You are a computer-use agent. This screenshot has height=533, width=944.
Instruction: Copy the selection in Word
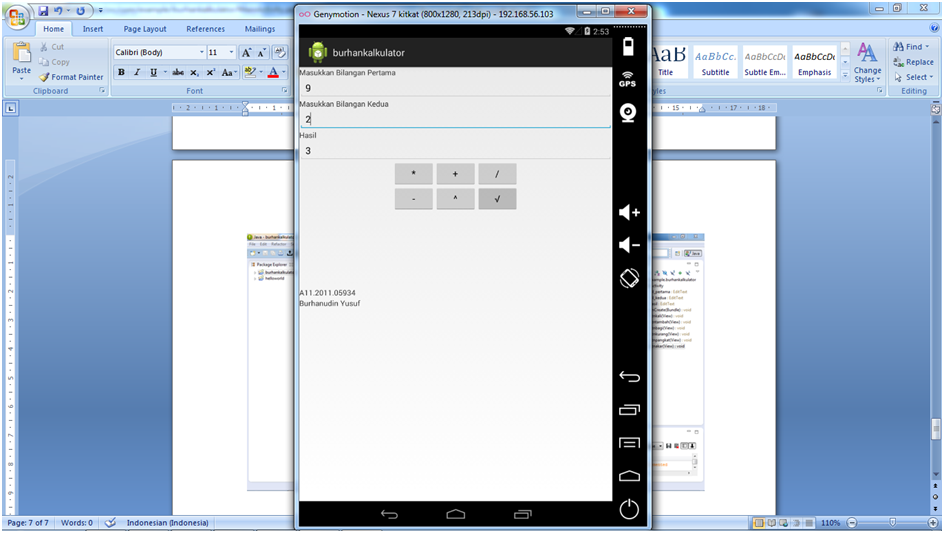54,61
